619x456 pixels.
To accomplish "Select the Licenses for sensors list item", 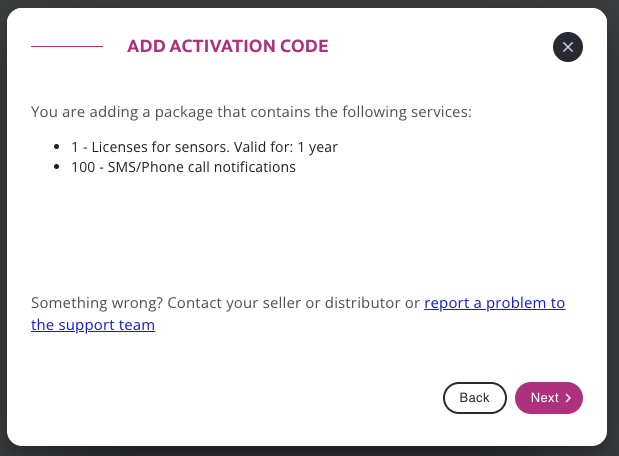I will [x=204, y=147].
